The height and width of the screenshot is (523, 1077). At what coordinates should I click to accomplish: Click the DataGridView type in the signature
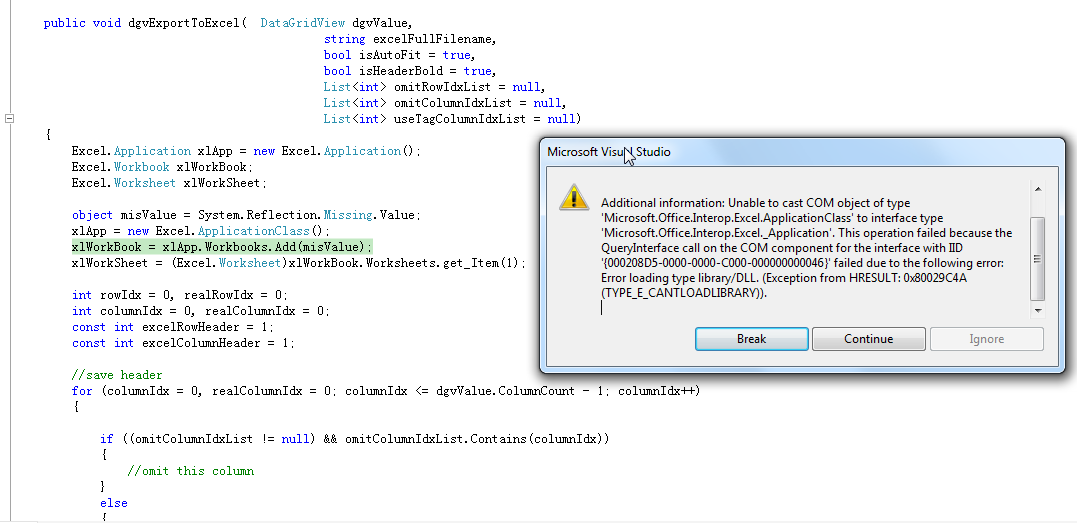(x=302, y=23)
